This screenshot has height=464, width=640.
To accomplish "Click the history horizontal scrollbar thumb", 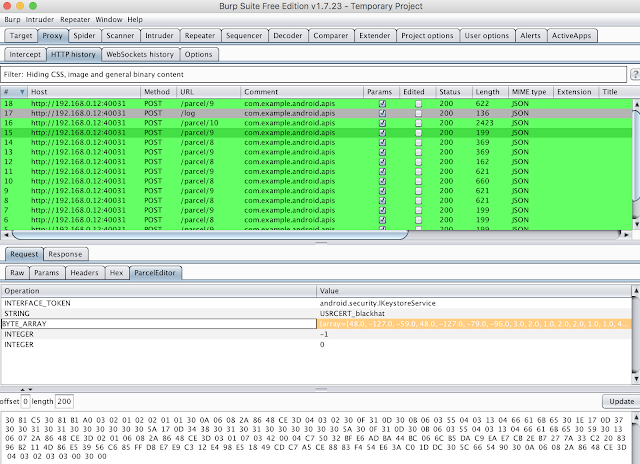I will tap(210, 235).
